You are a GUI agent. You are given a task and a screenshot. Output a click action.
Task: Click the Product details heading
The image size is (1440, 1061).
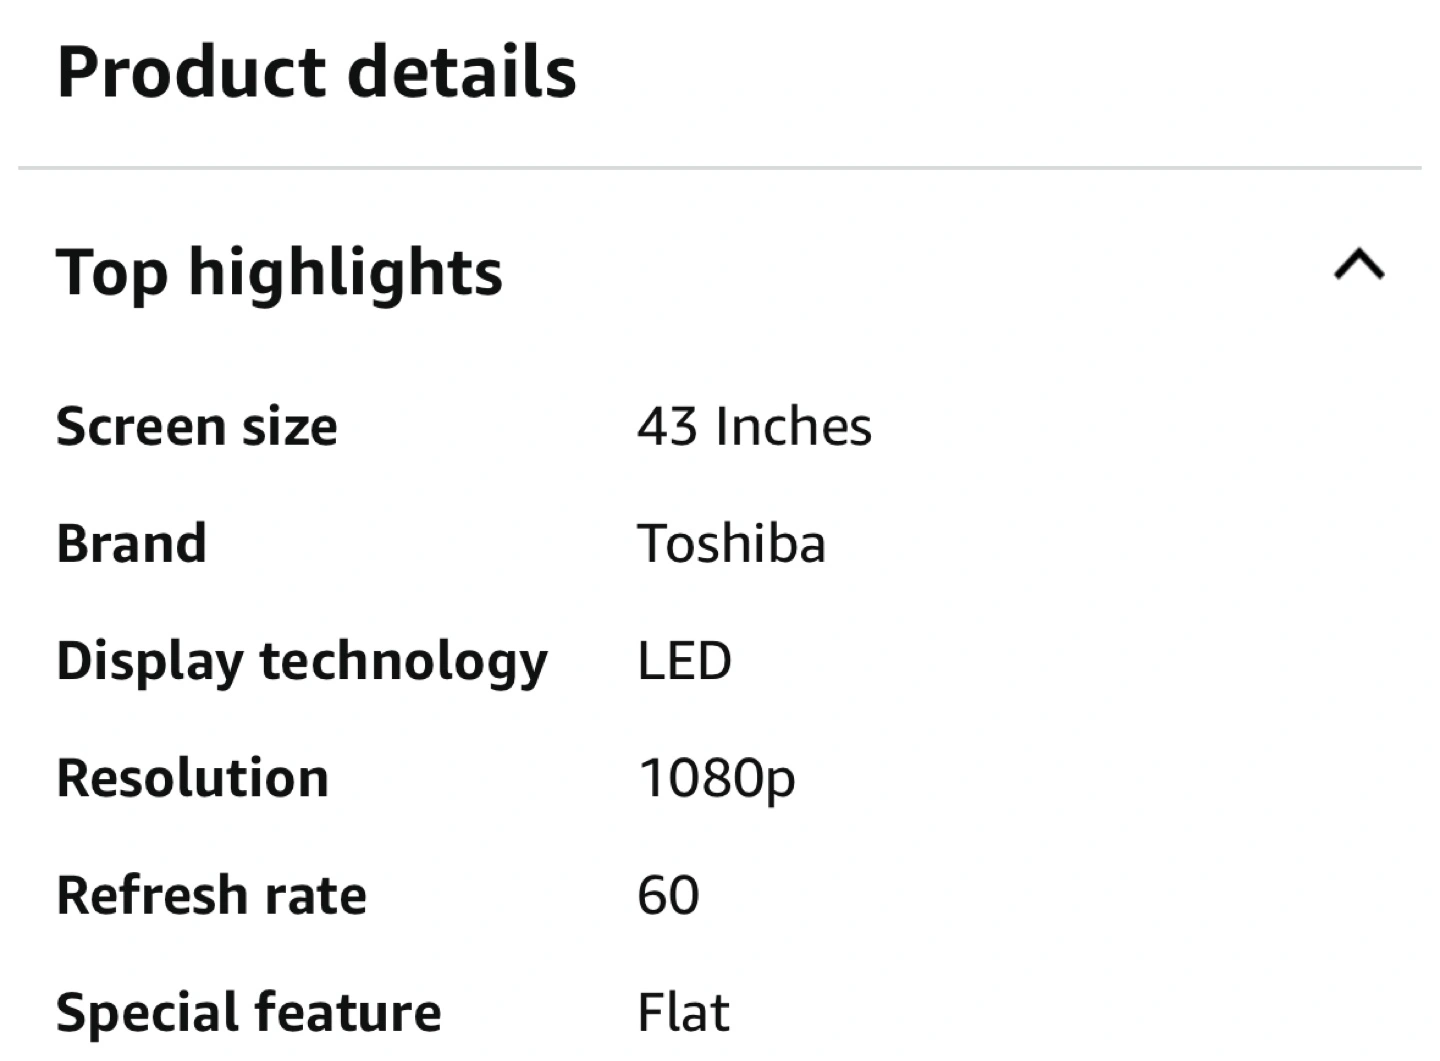tap(317, 72)
